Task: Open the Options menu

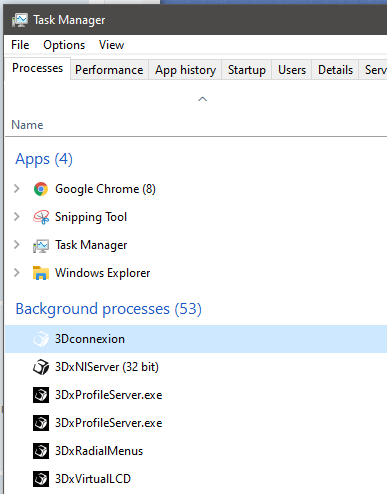Action: [x=64, y=45]
